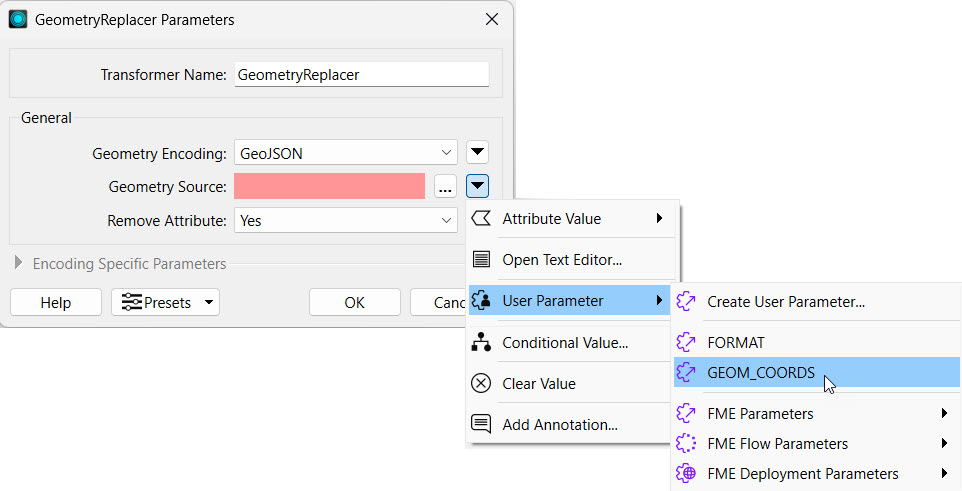Click the Conditional Value hierarchy icon
Image resolution: width=962 pixels, height=491 pixels.
pos(481,342)
